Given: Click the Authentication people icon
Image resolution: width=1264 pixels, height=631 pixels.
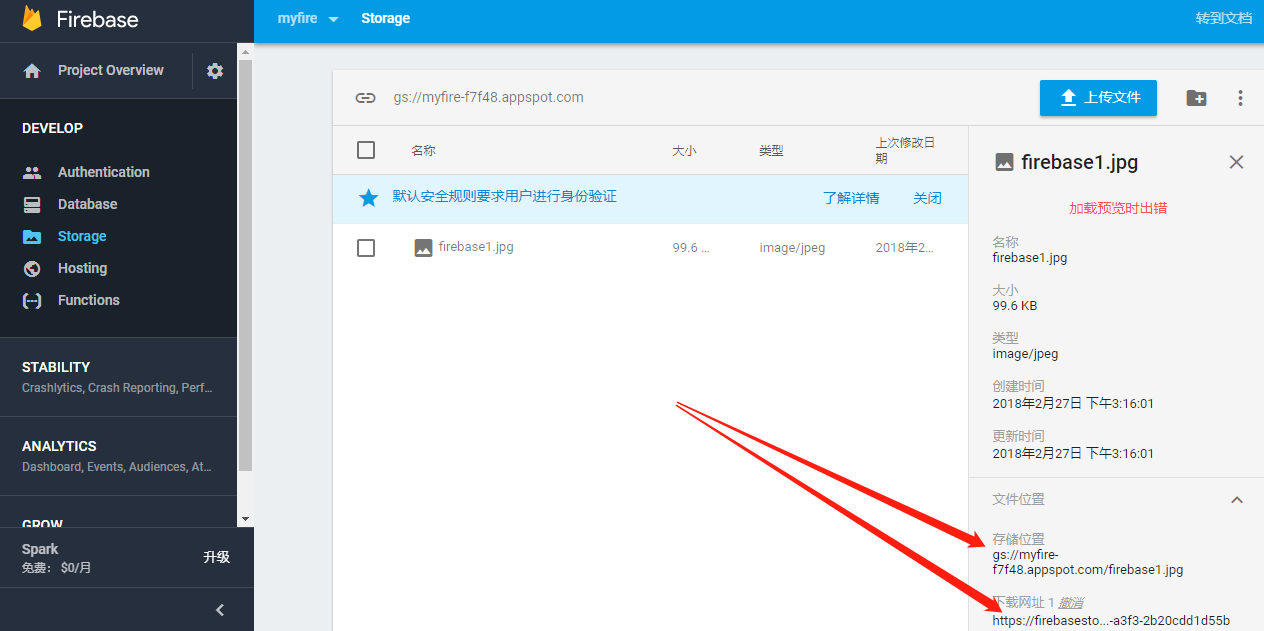Looking at the screenshot, I should pyautogui.click(x=32, y=172).
